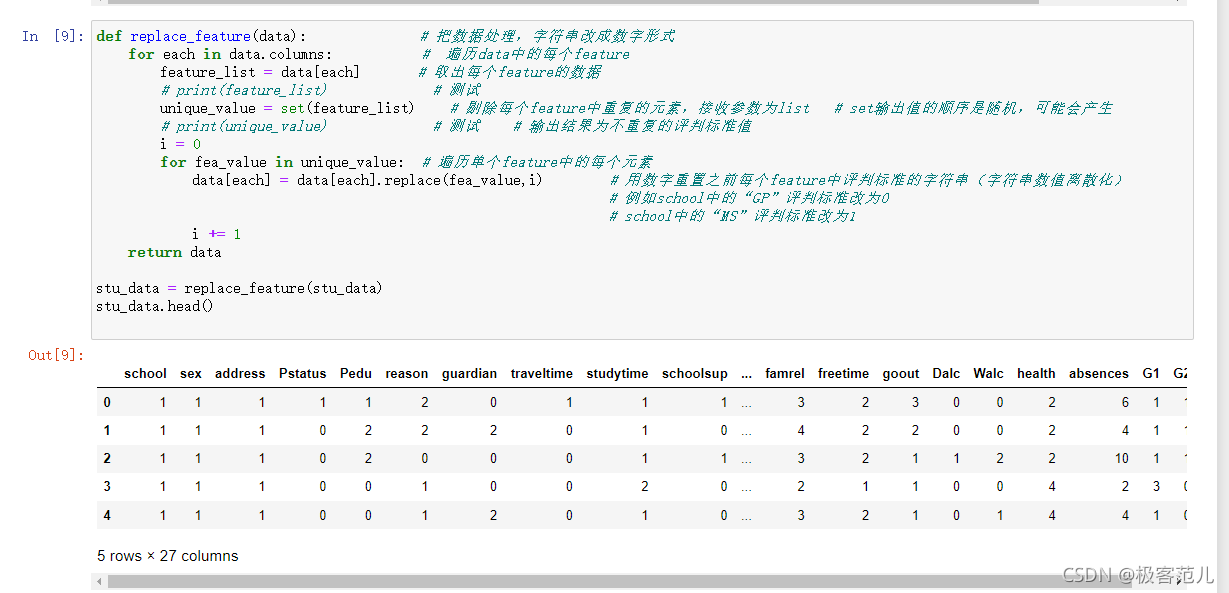Screen dimensions: 1229x593
Task: Click the output scrollbar left arrow
Action: [99, 581]
